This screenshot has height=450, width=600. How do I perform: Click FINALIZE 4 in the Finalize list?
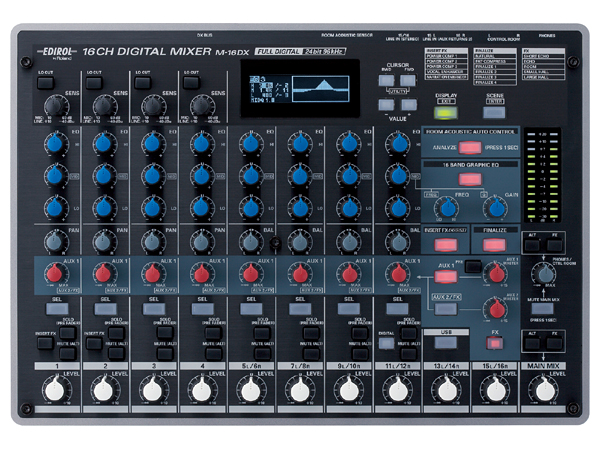pos(495,82)
